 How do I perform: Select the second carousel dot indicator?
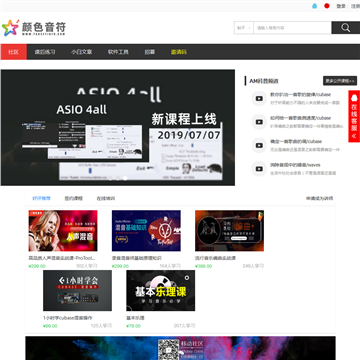(118, 178)
